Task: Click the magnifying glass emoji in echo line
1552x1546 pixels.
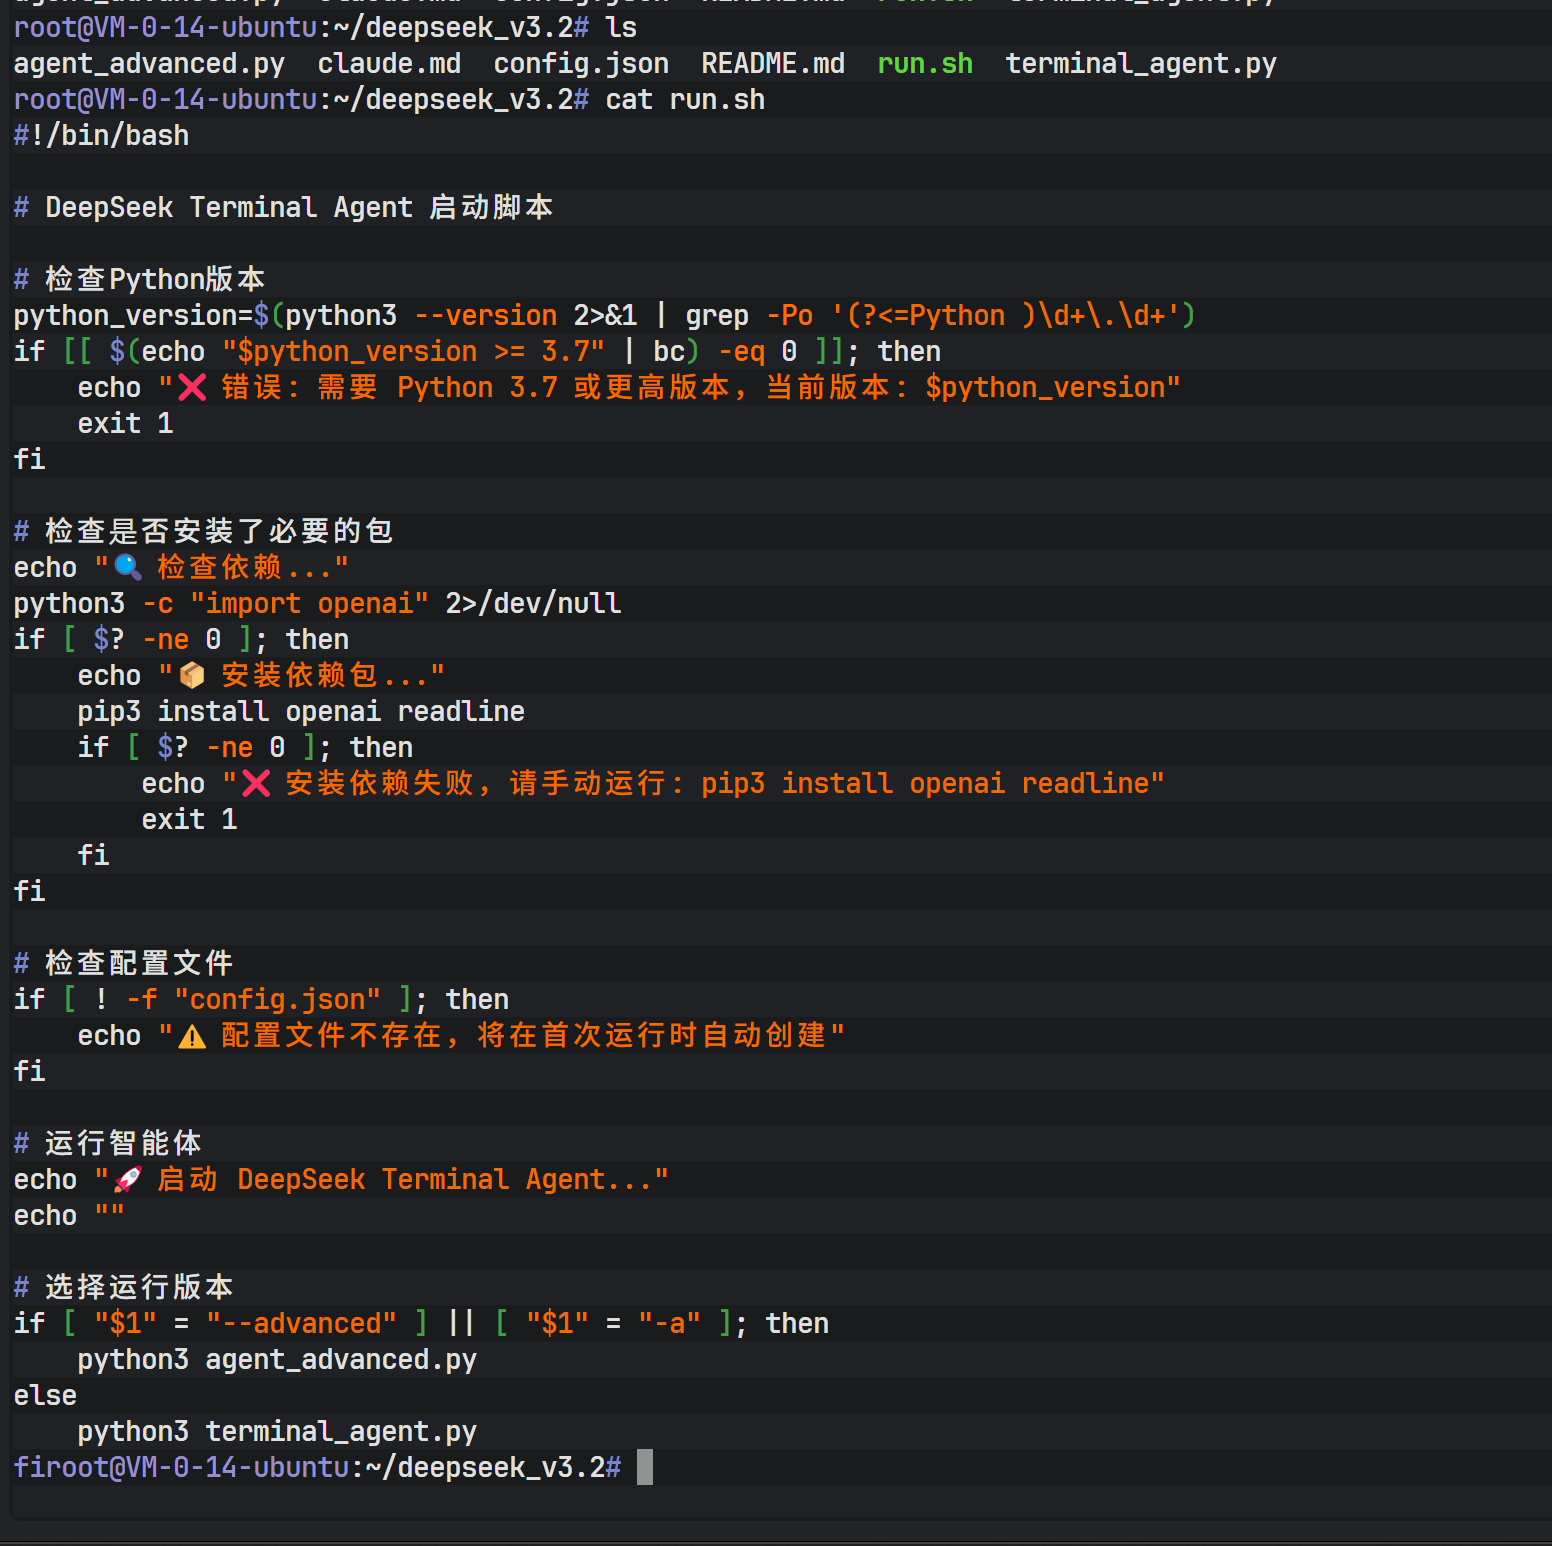Action: [128, 568]
